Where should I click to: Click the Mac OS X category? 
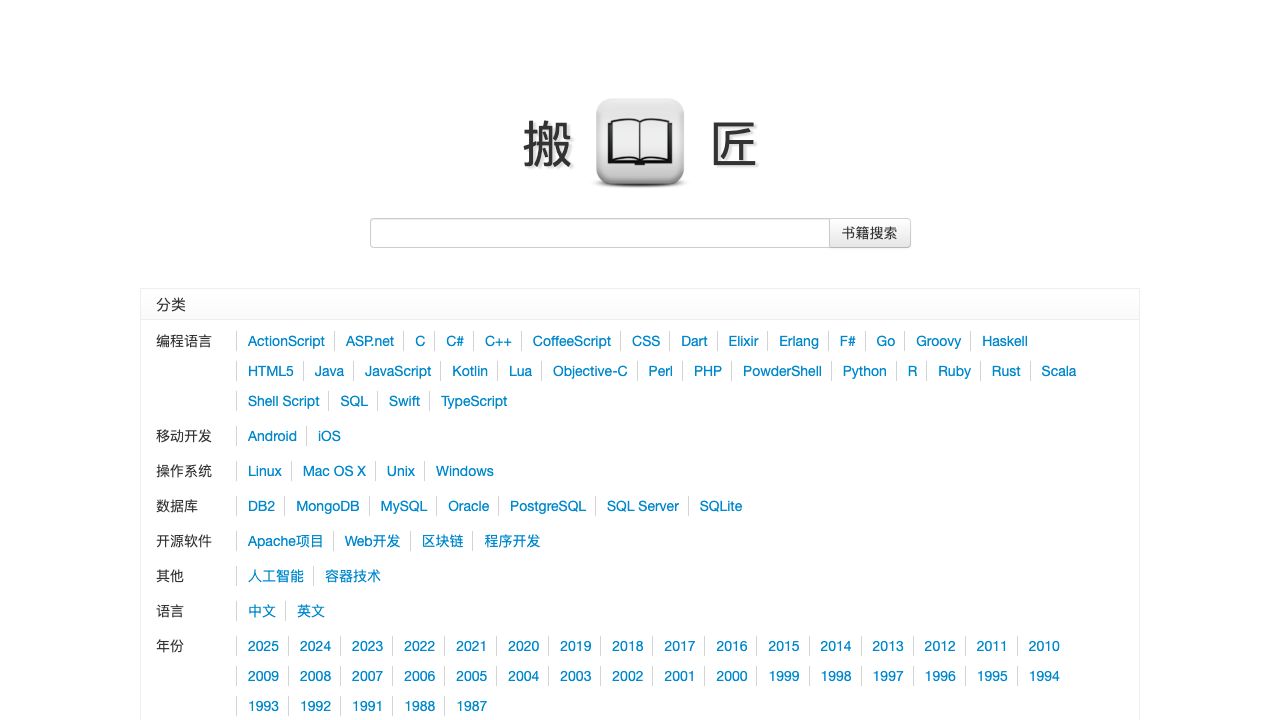[334, 471]
